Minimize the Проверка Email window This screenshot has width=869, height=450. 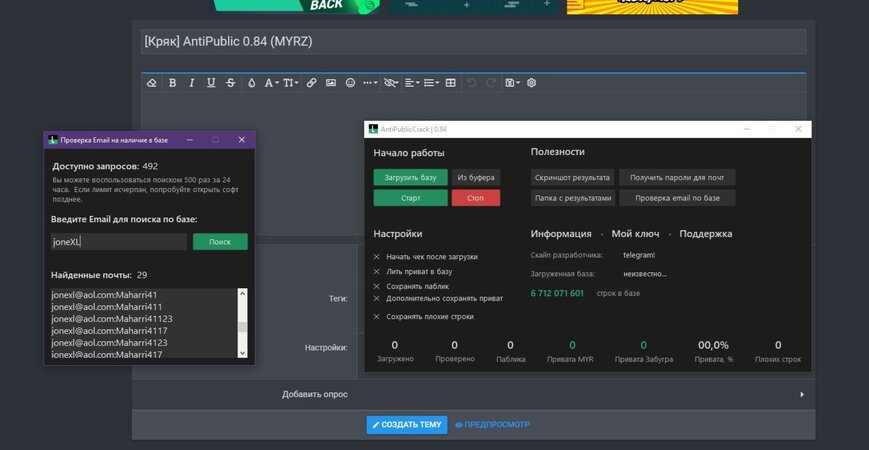point(190,140)
